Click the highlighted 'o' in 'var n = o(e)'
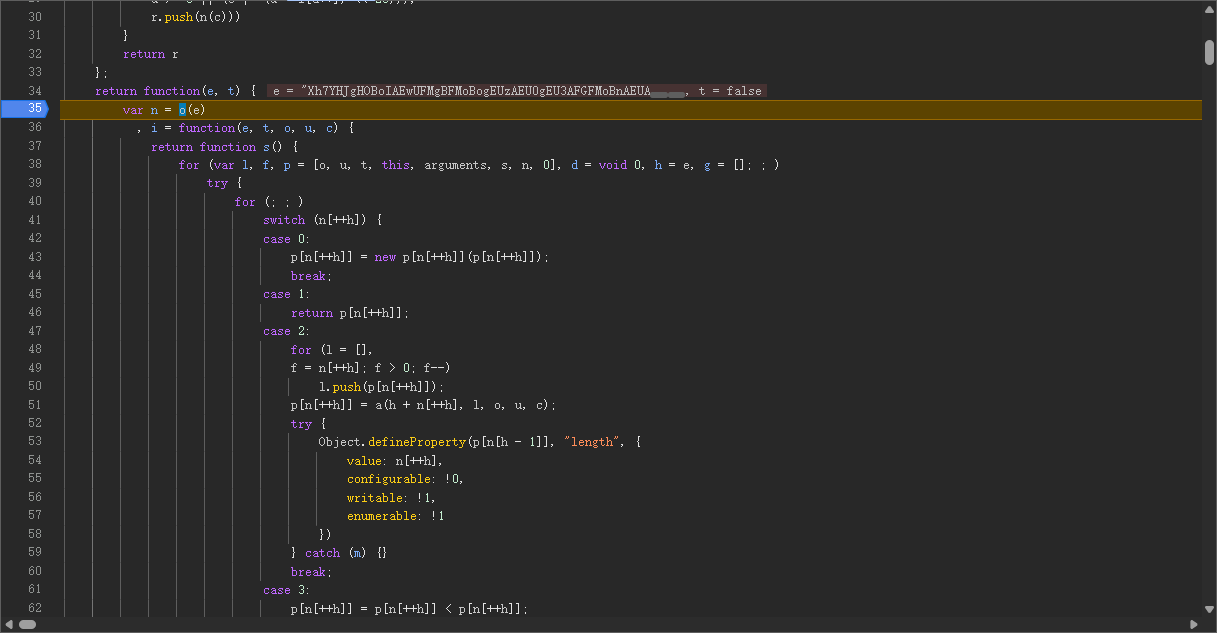The height and width of the screenshot is (633, 1217). [x=182, y=109]
